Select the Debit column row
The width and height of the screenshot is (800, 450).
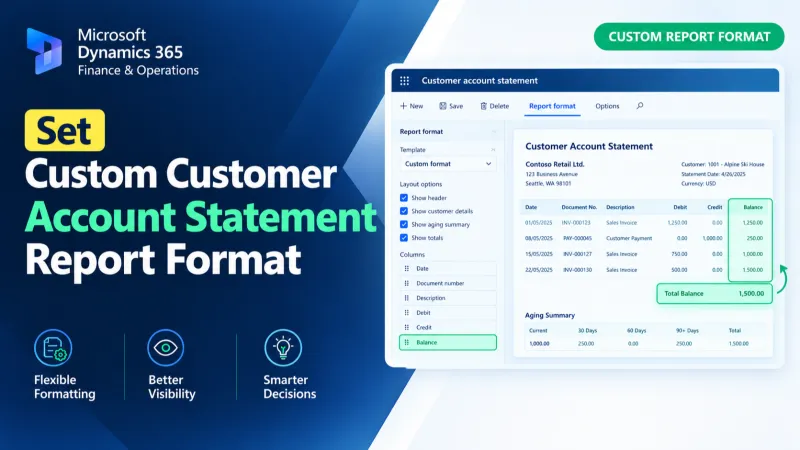(x=447, y=313)
